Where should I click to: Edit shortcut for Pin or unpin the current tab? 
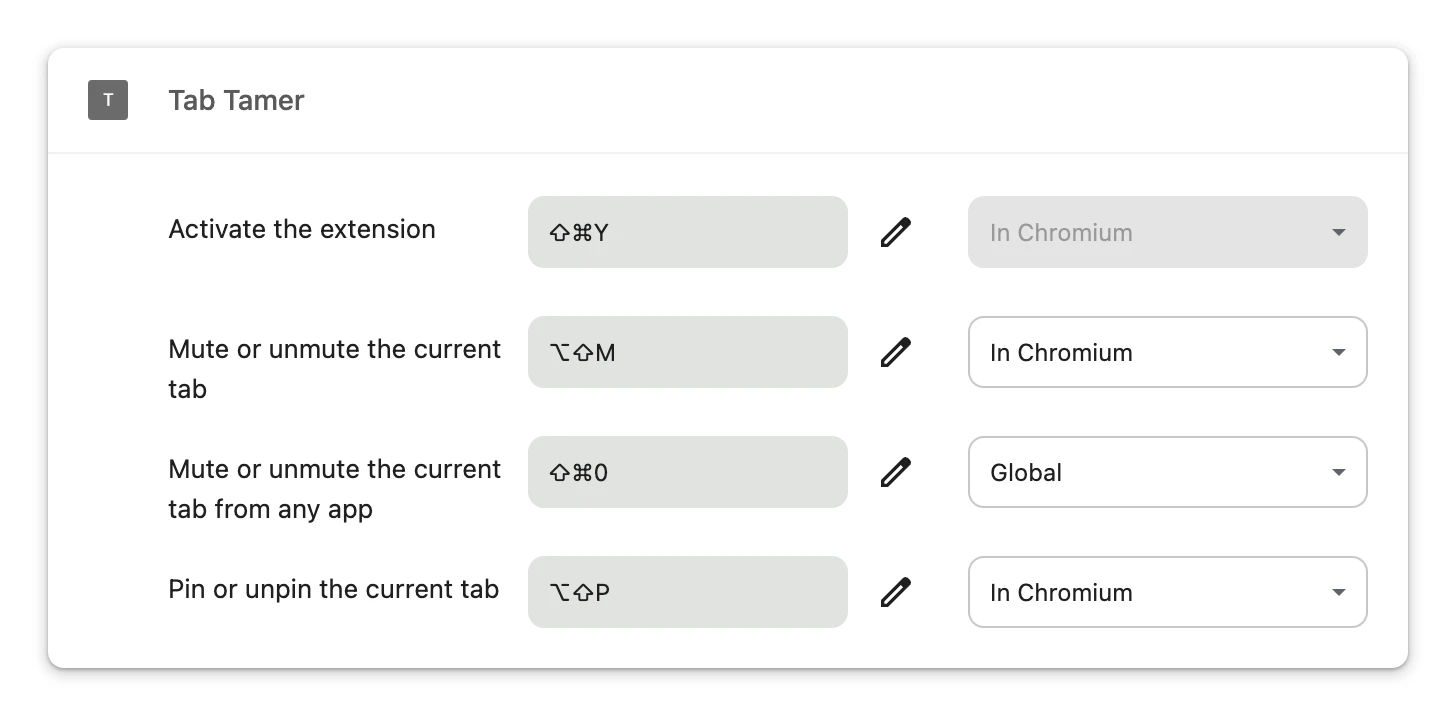pos(896,592)
